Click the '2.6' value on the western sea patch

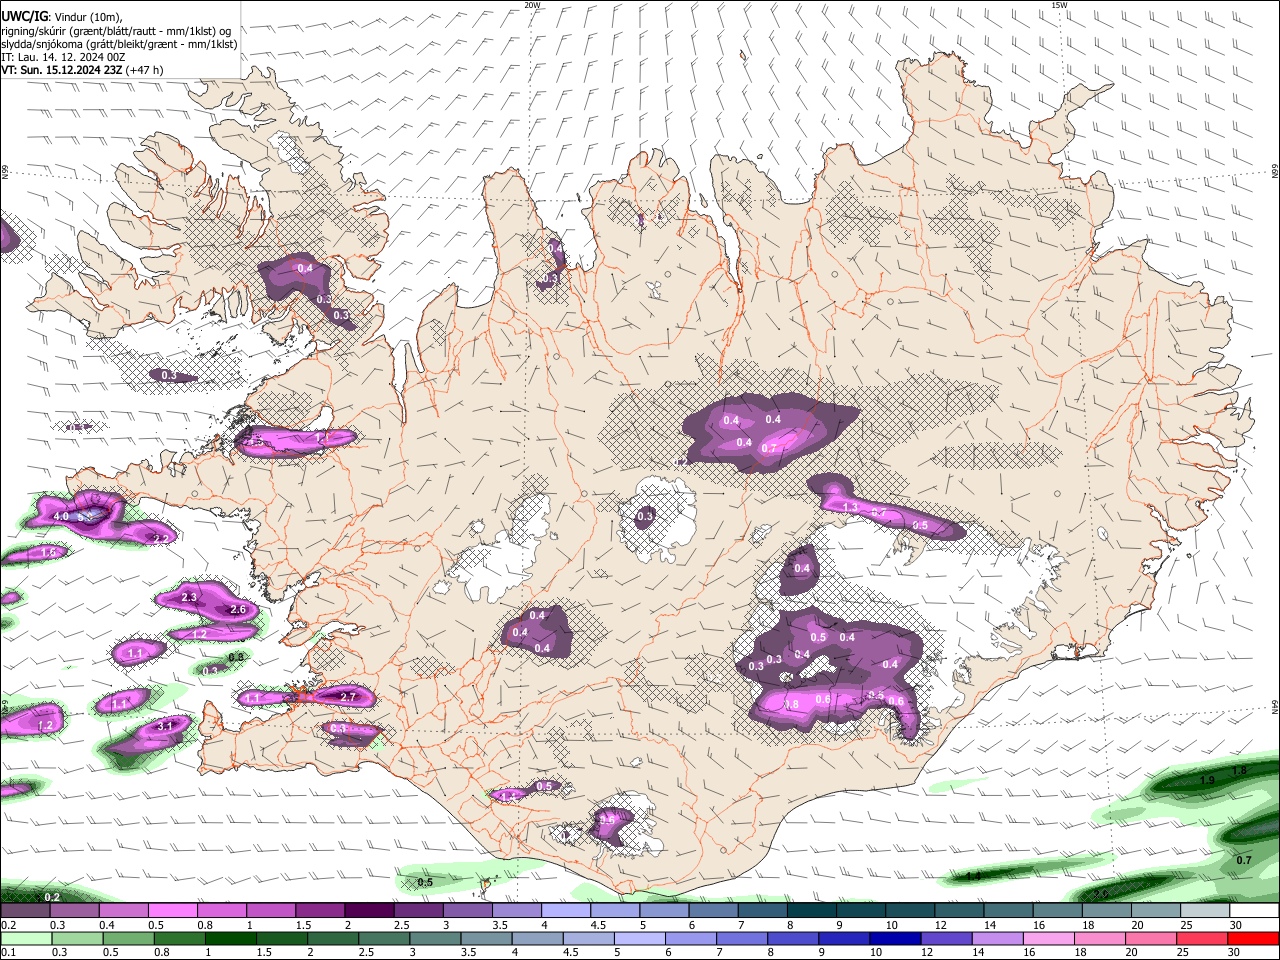click(x=238, y=609)
